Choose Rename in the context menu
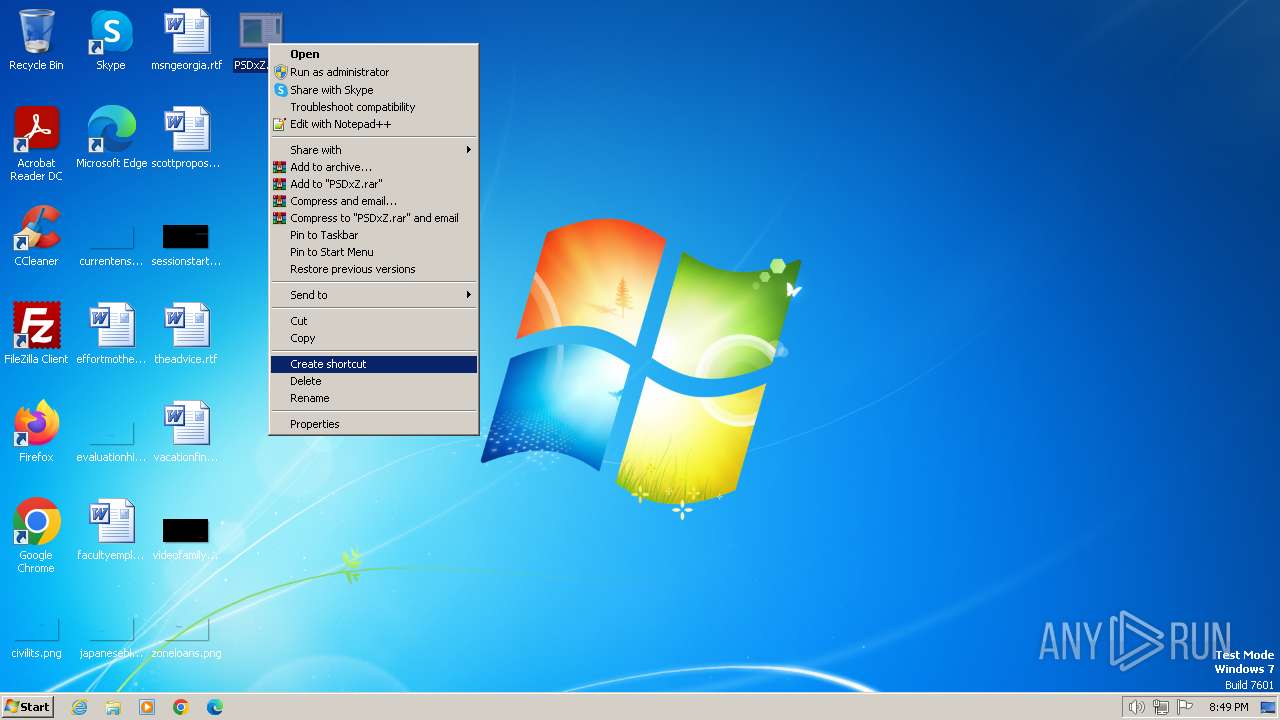1280x720 pixels. (x=374, y=398)
